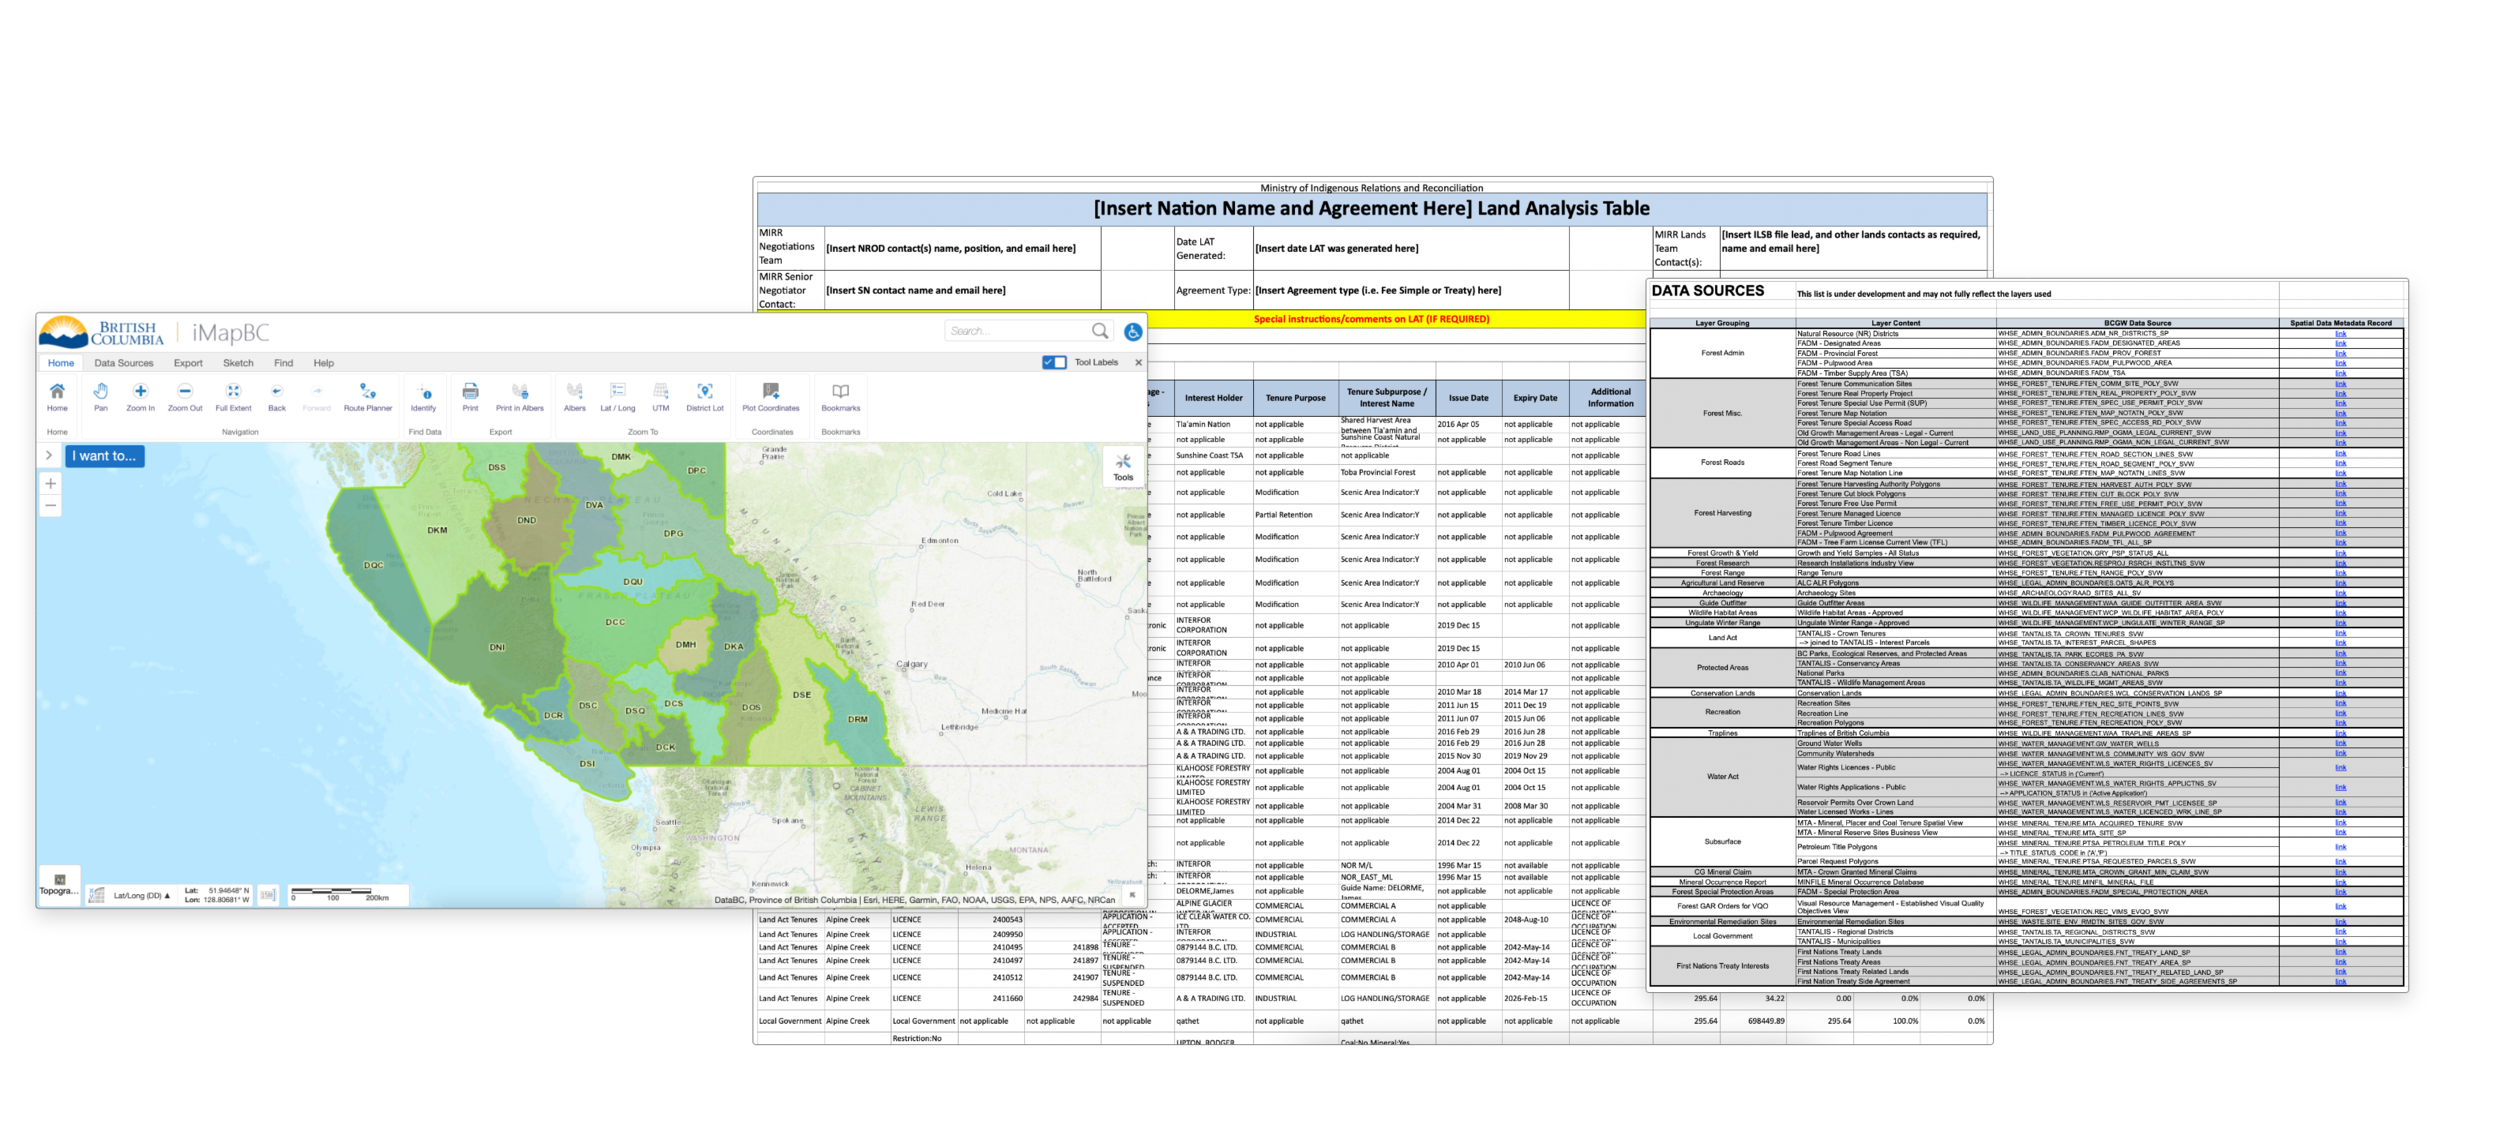Viewport: 2500px width, 1124px height.
Task: Click the map zoom out minus button
Action: click(50, 506)
